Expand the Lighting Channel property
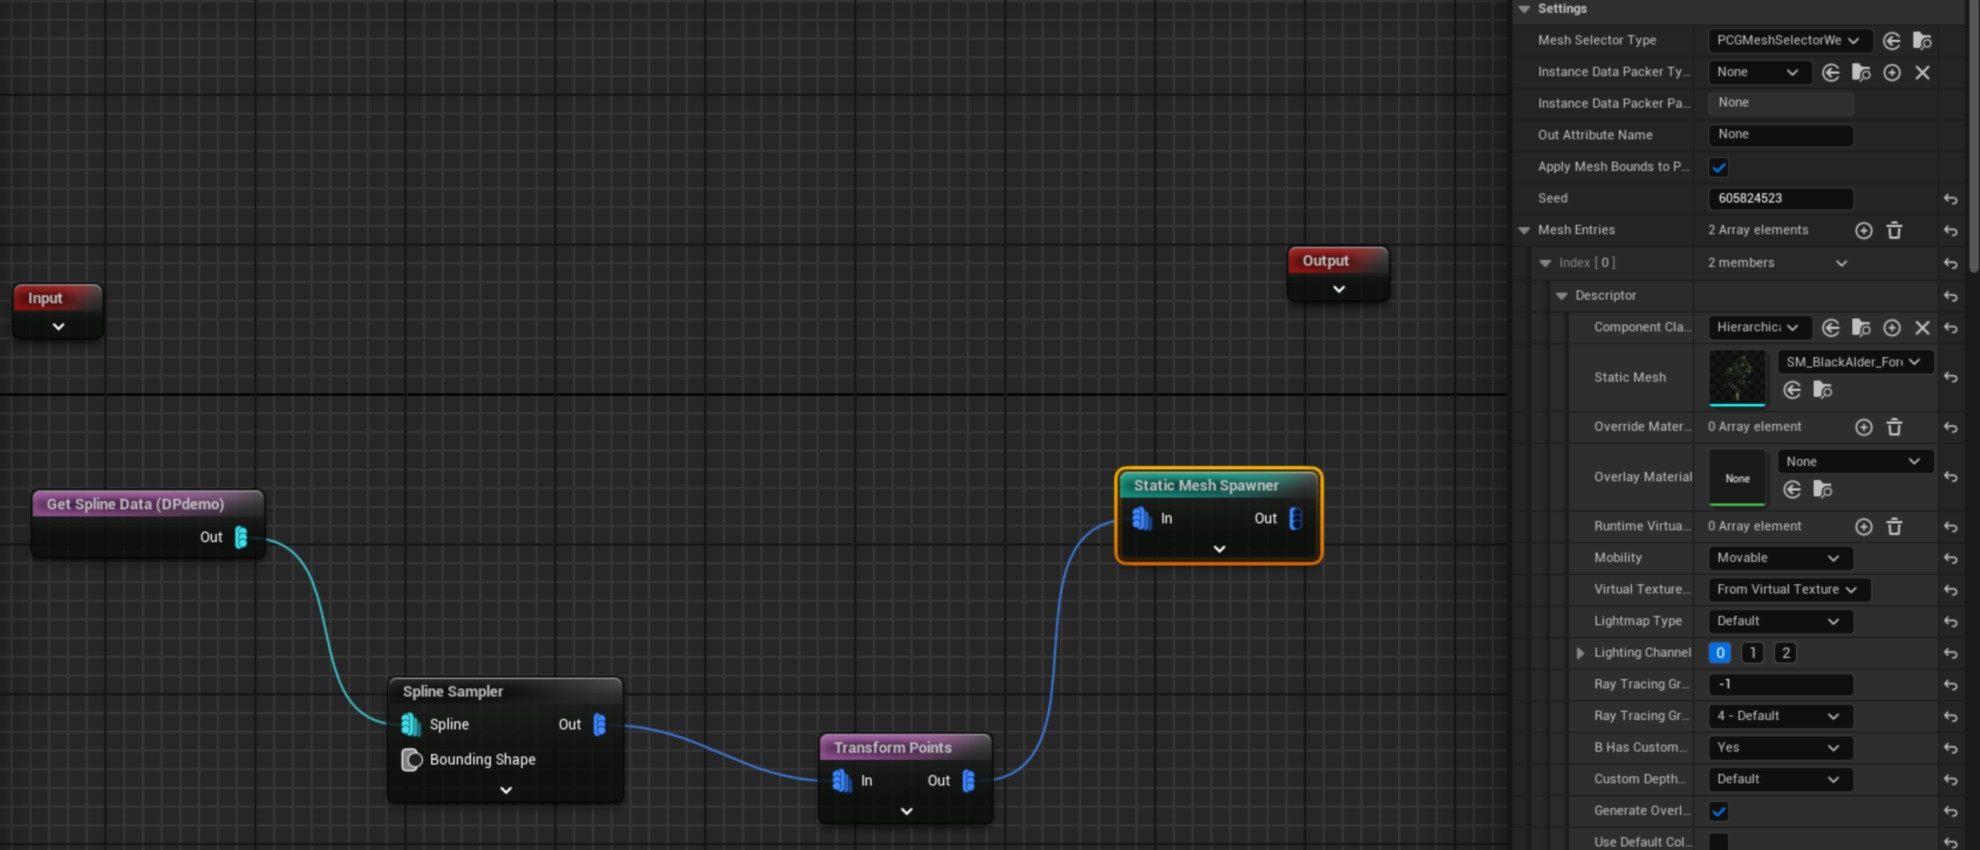The width and height of the screenshot is (1980, 850). click(1580, 653)
